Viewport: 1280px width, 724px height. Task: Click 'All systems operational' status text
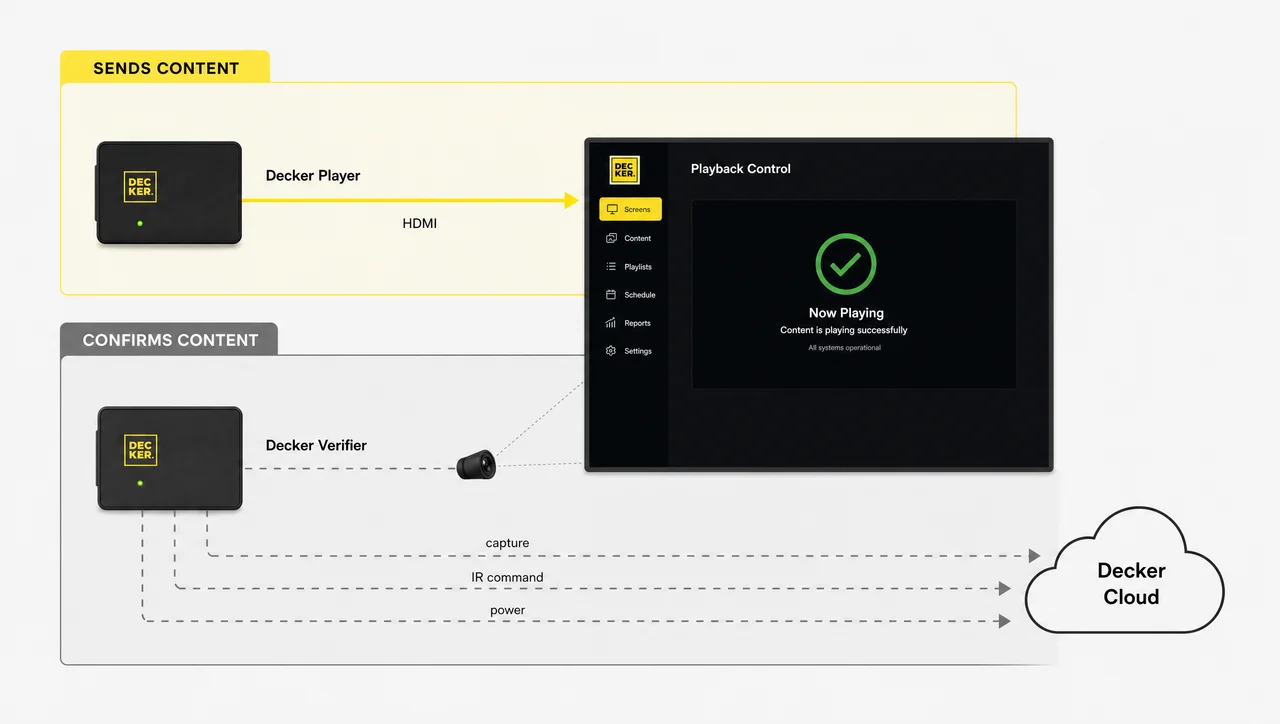pos(845,348)
